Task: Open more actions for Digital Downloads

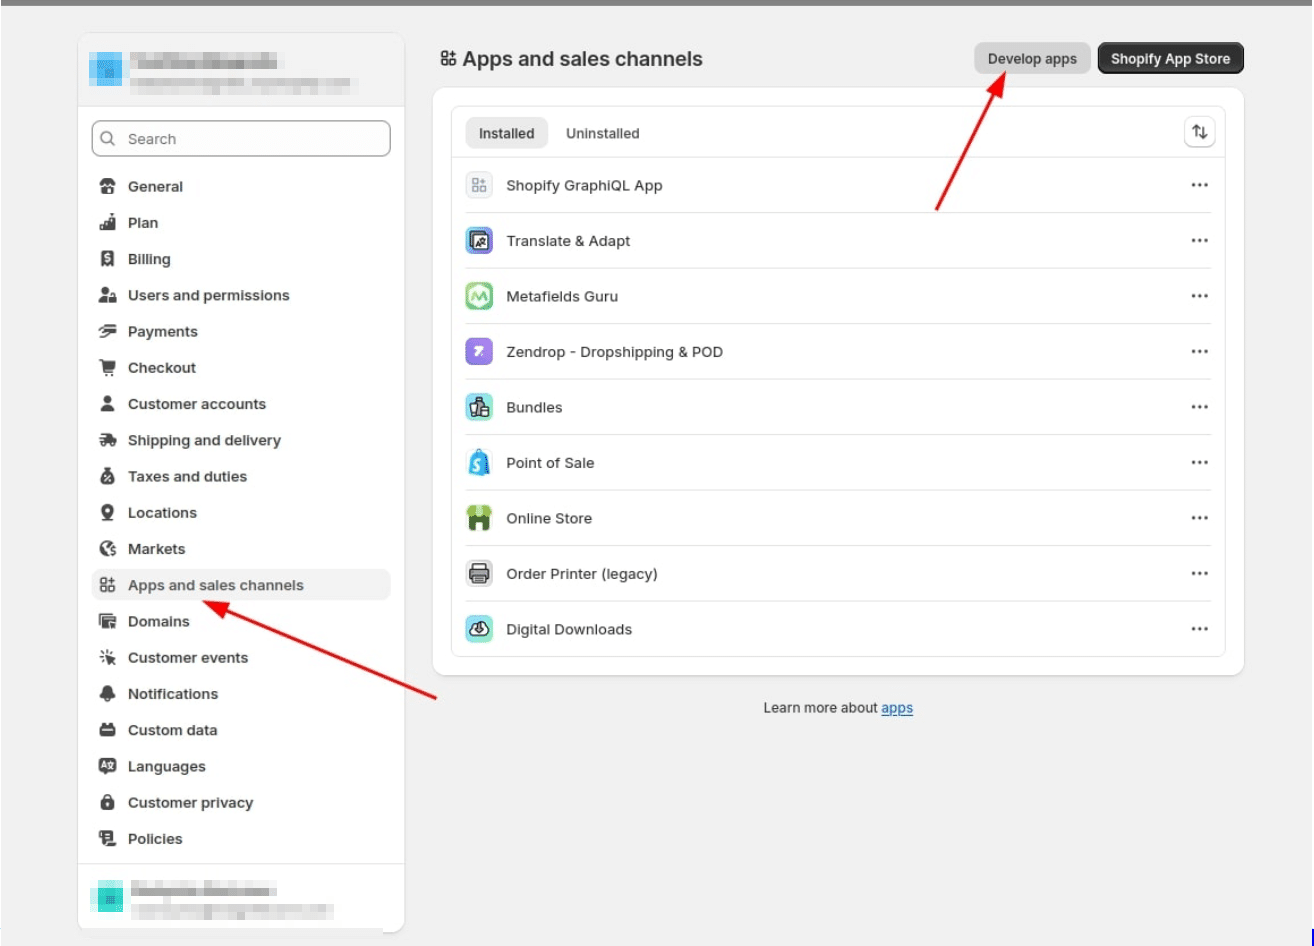Action: click(x=1200, y=629)
